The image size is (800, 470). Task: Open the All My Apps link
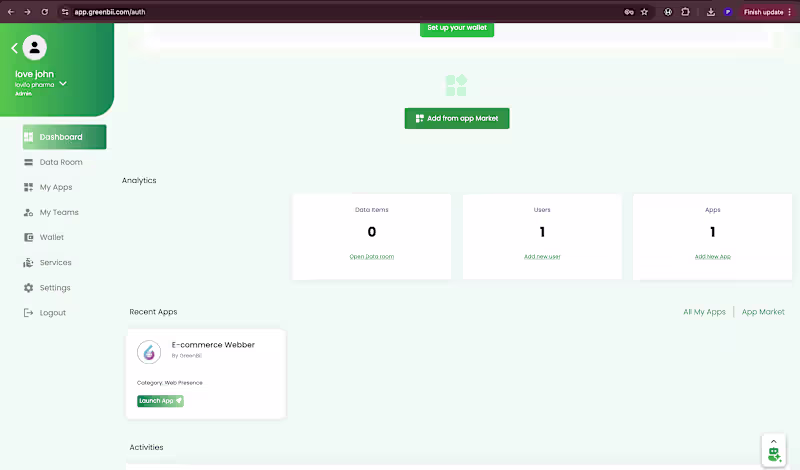(x=704, y=312)
